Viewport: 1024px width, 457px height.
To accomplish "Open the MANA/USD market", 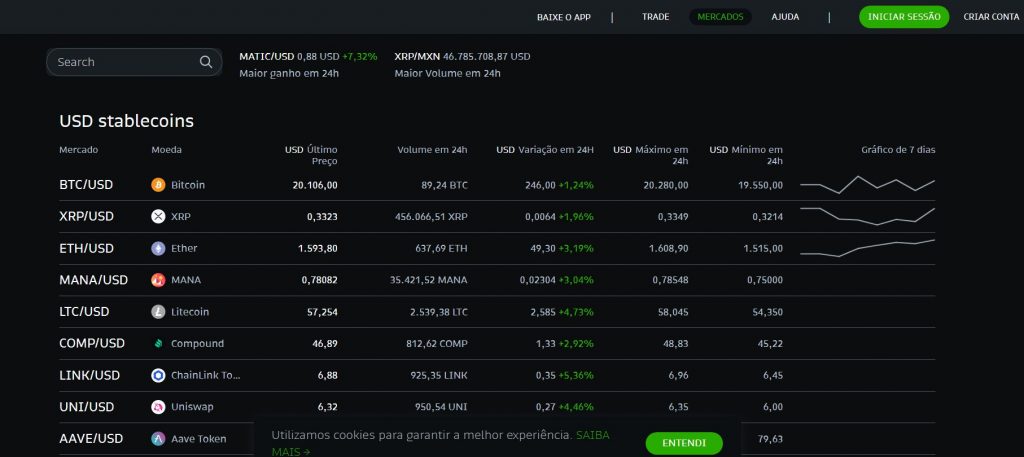I will click(93, 280).
